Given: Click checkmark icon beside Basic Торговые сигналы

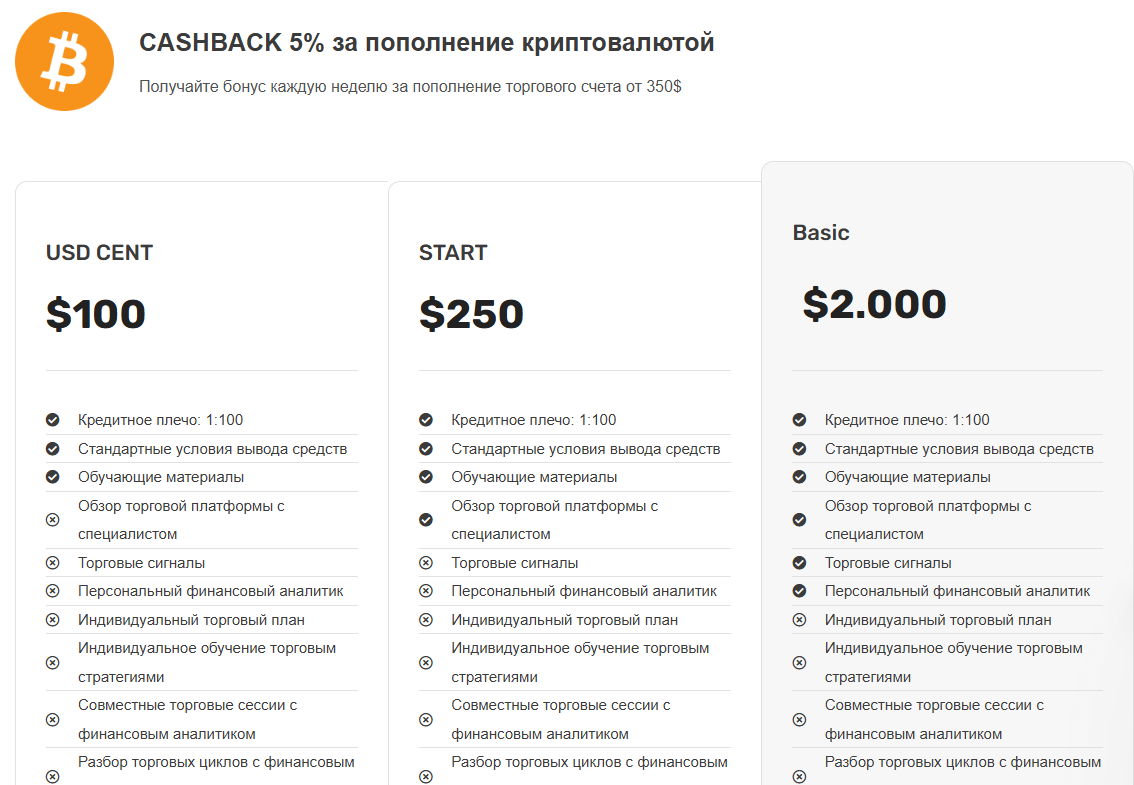Looking at the screenshot, I should pyautogui.click(x=799, y=563).
